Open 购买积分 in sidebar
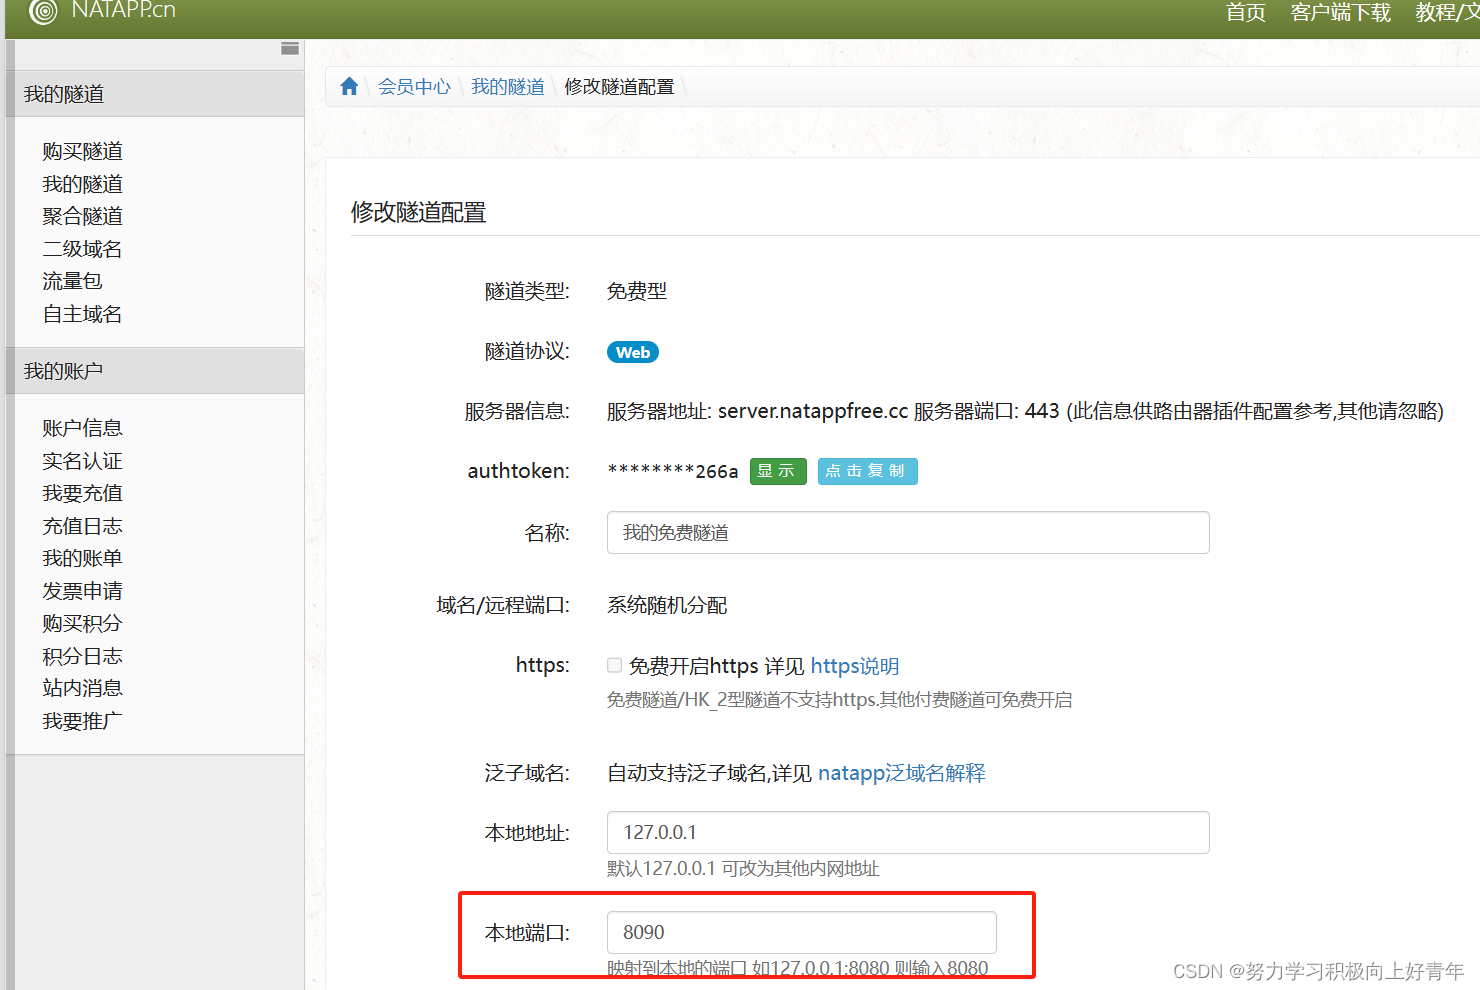The height and width of the screenshot is (990, 1480). click(83, 623)
